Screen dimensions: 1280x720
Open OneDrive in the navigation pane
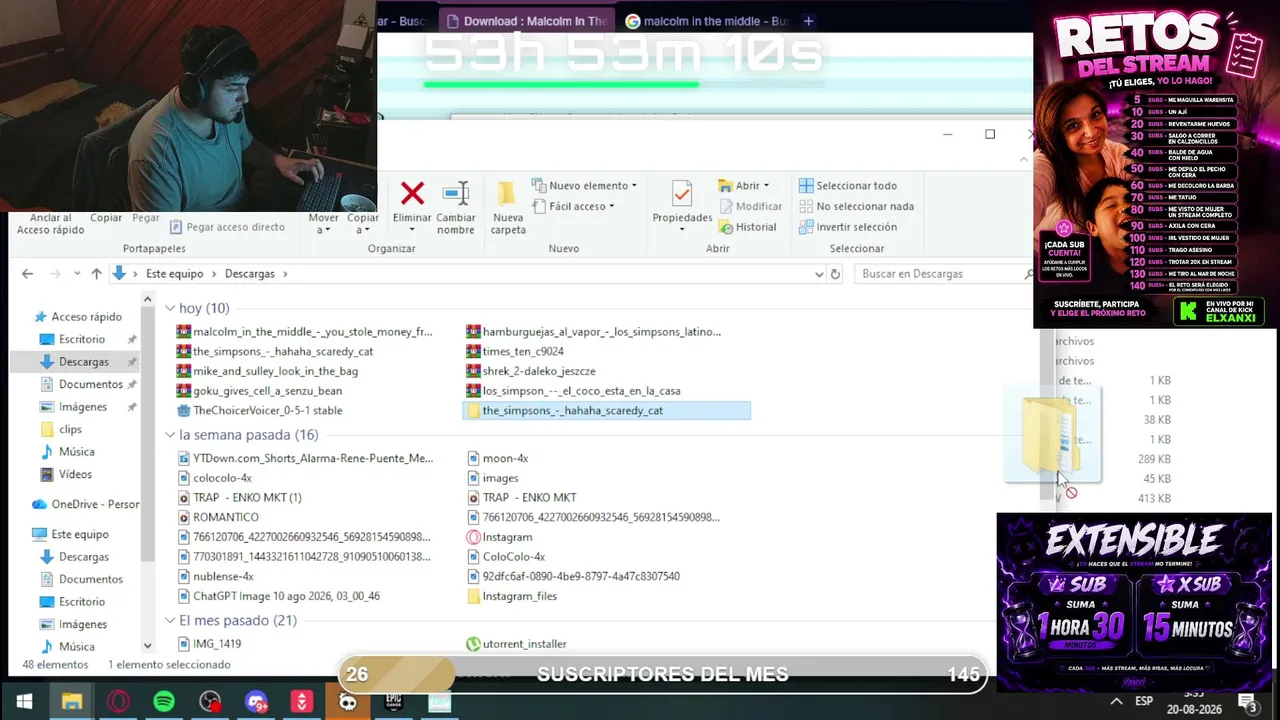tap(86, 505)
